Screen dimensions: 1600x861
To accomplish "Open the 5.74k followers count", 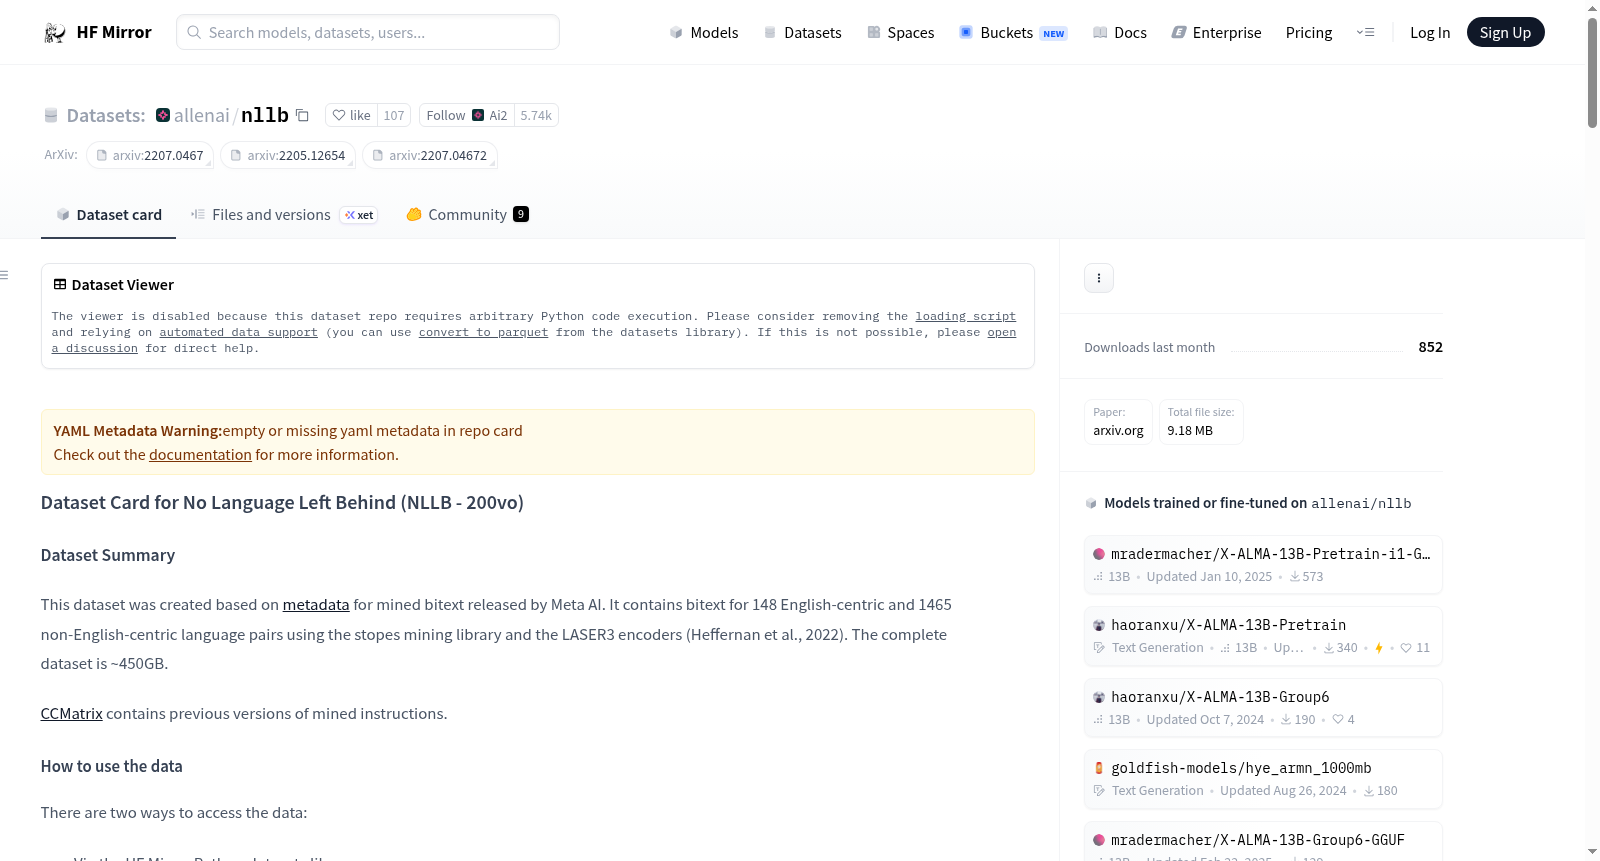I will [536, 115].
